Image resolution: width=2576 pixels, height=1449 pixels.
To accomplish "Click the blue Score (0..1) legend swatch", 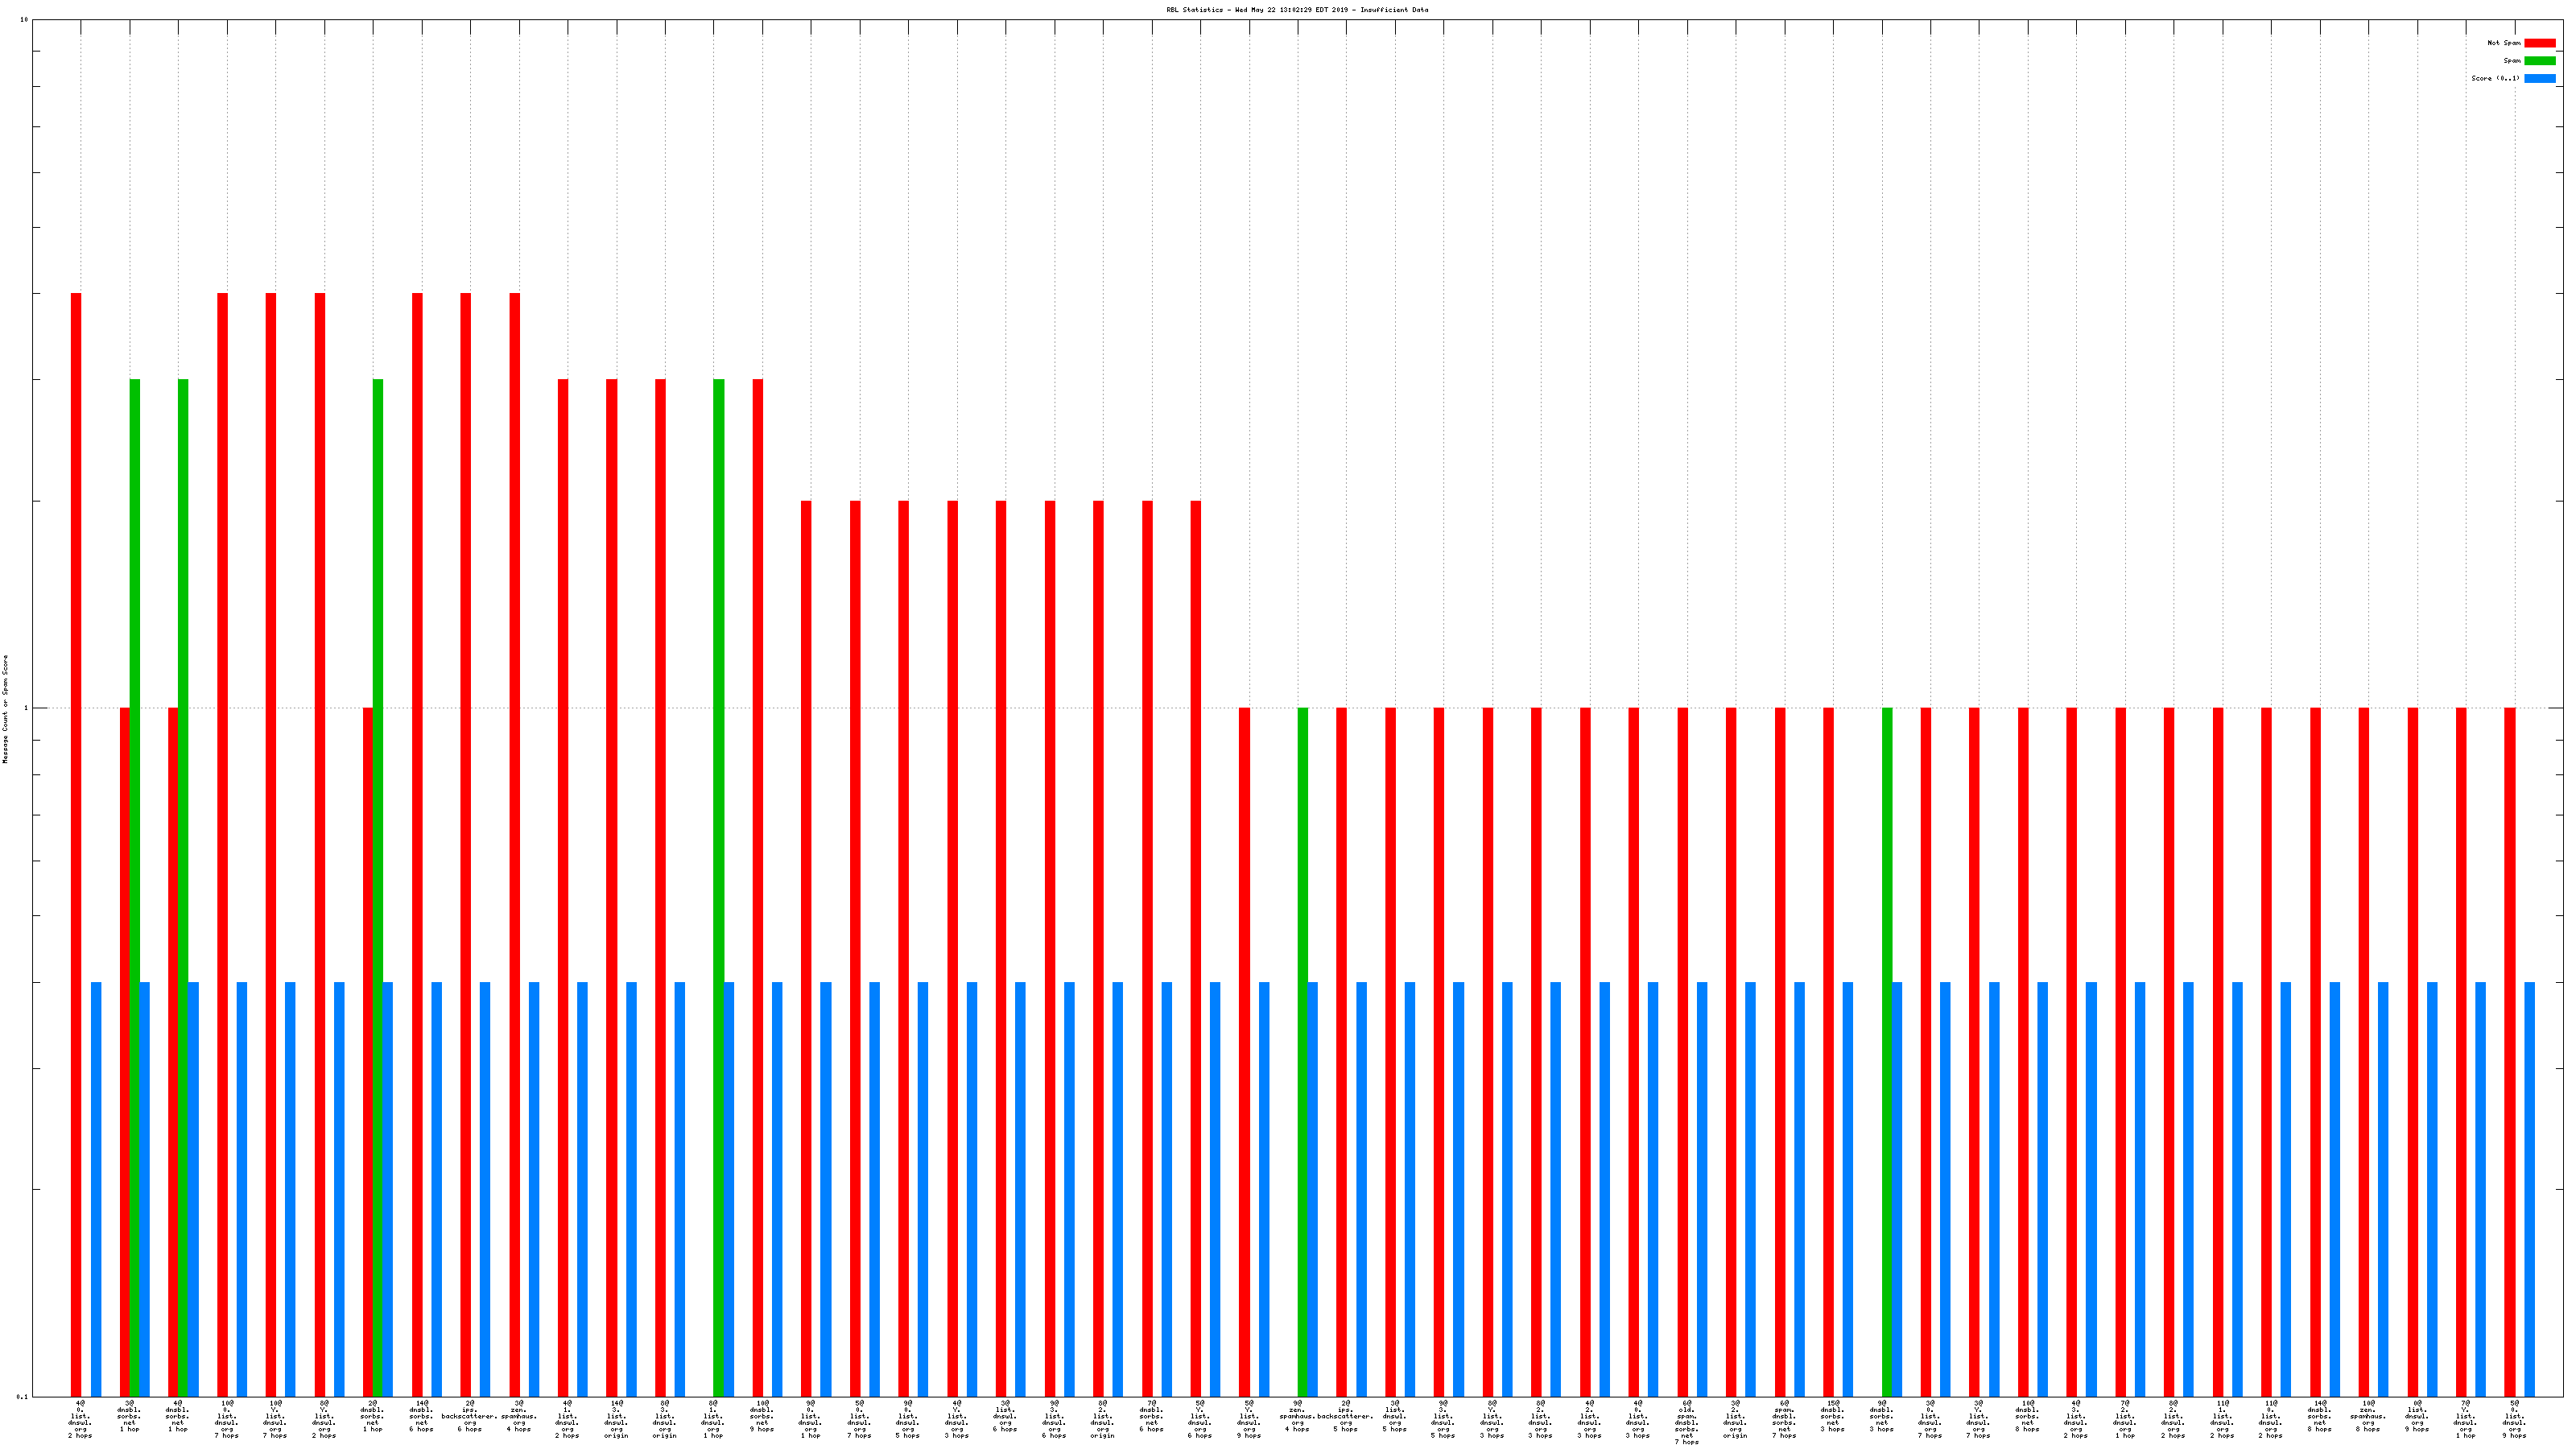I will 2539,78.
